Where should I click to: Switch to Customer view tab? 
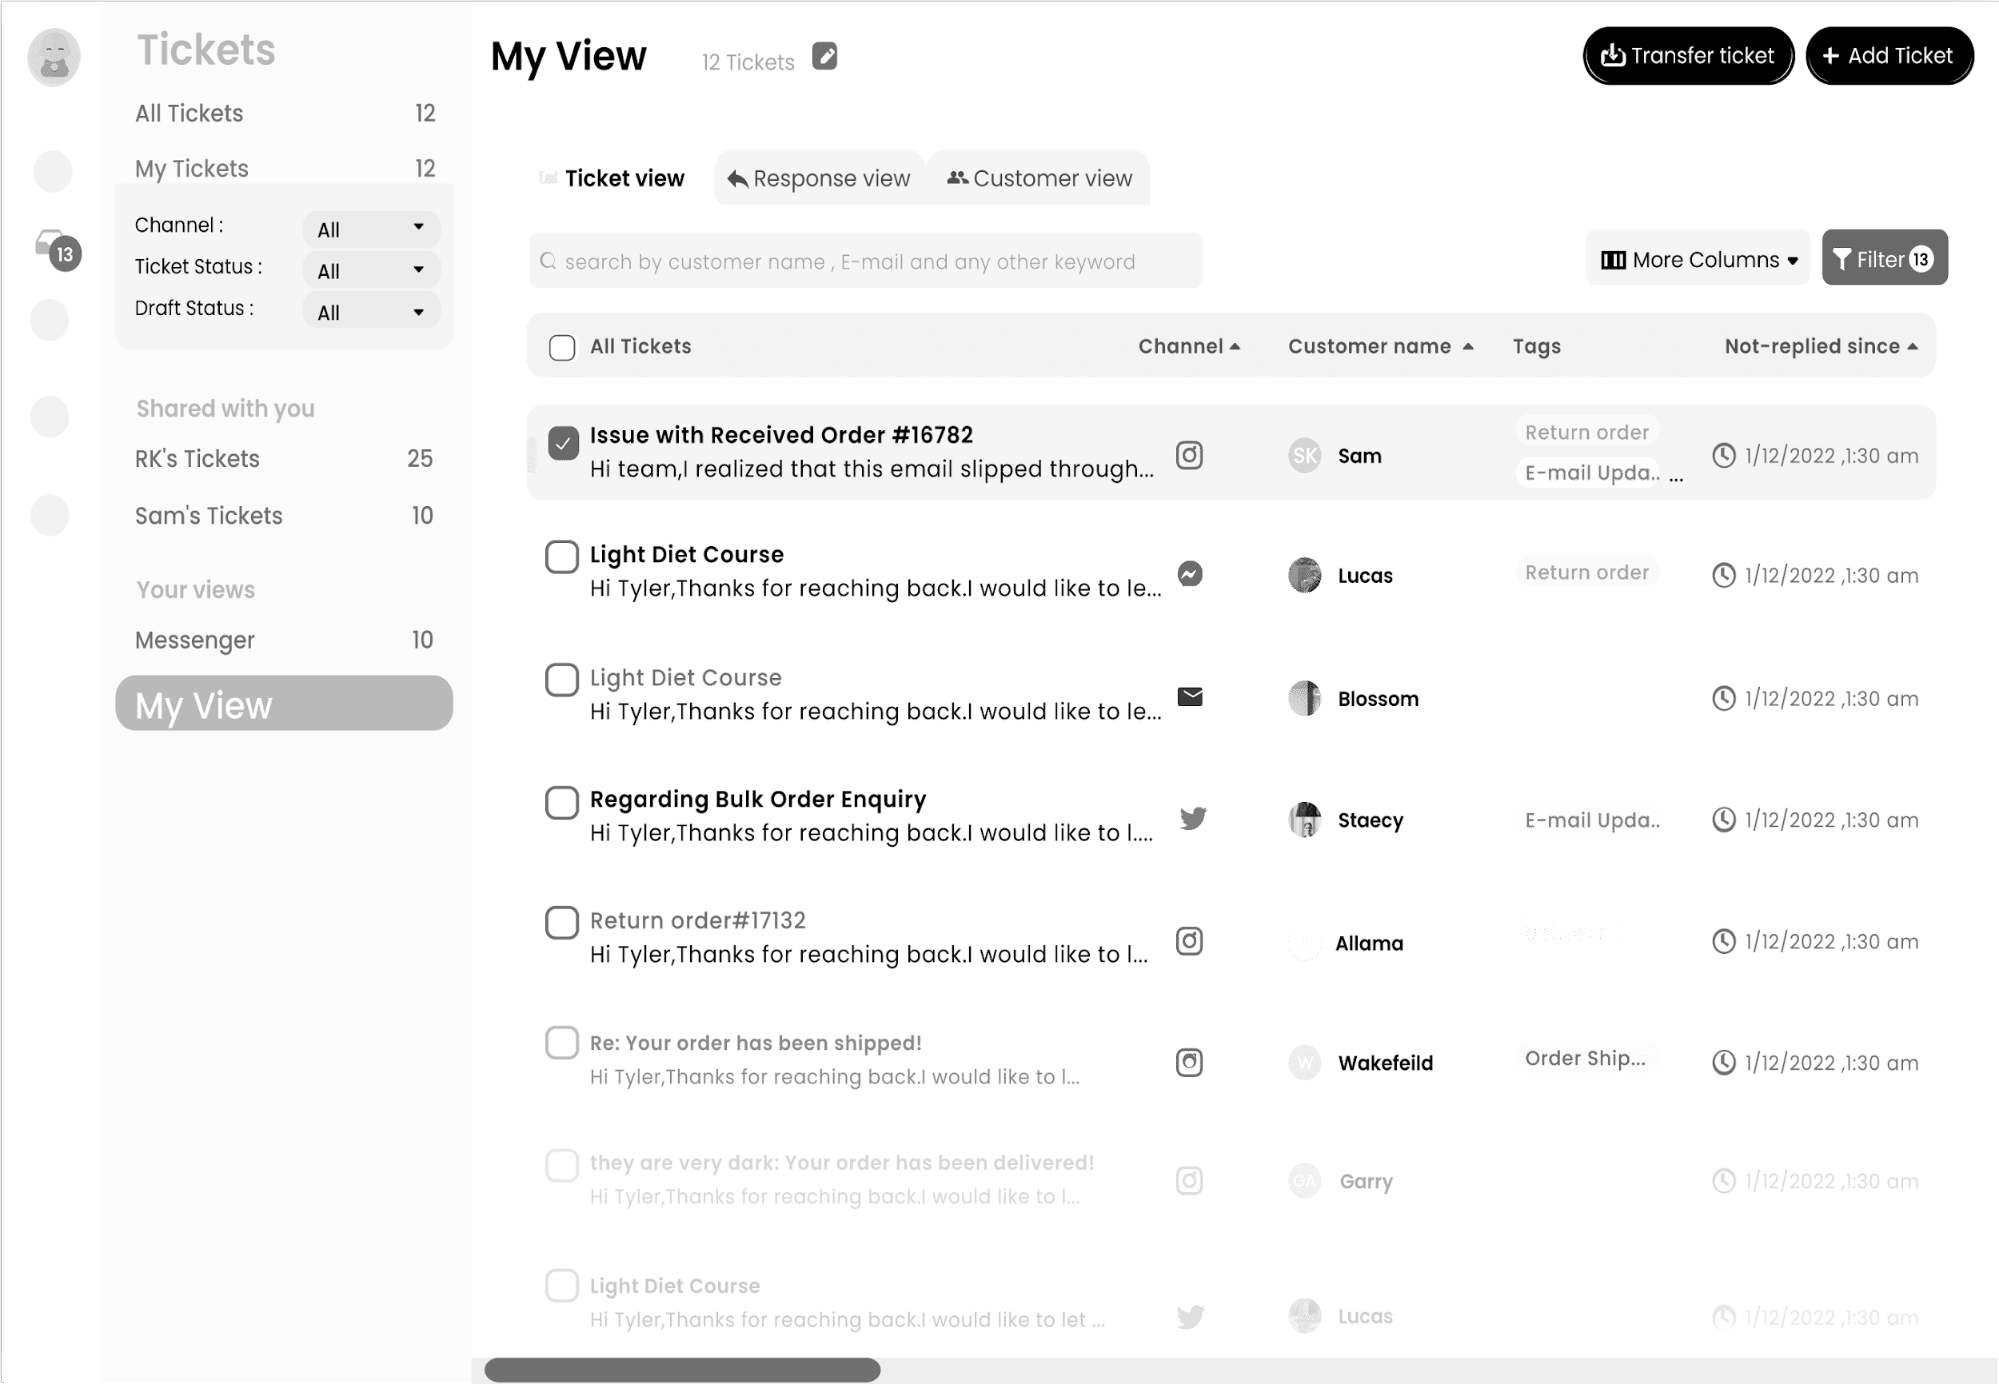point(1039,178)
